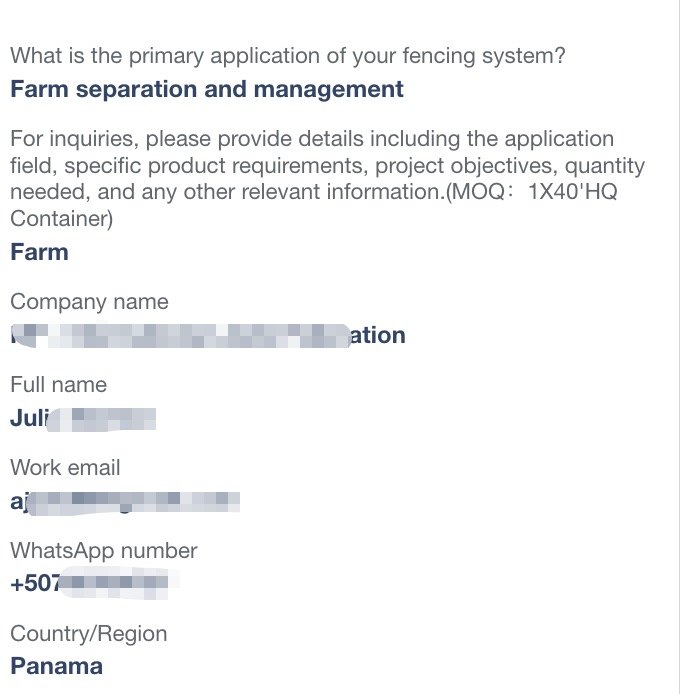Select the 'Farm' inquiry answer text
This screenshot has width=684, height=694.
click(x=39, y=252)
